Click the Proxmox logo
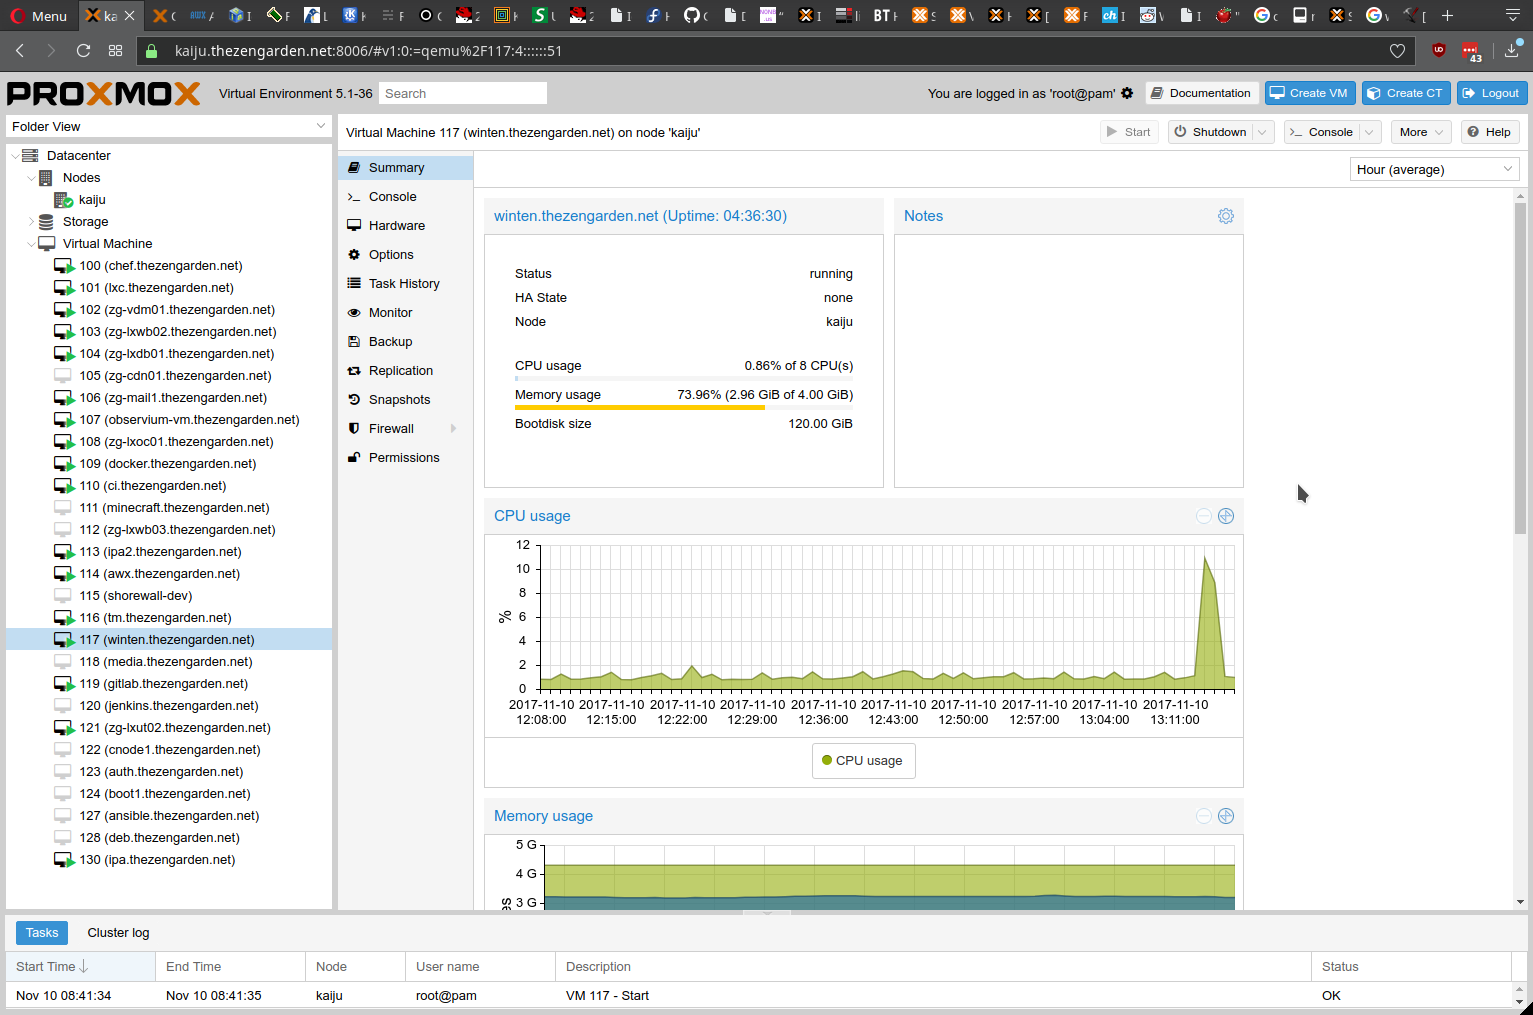Viewport: 1533px width, 1015px height. click(x=104, y=93)
